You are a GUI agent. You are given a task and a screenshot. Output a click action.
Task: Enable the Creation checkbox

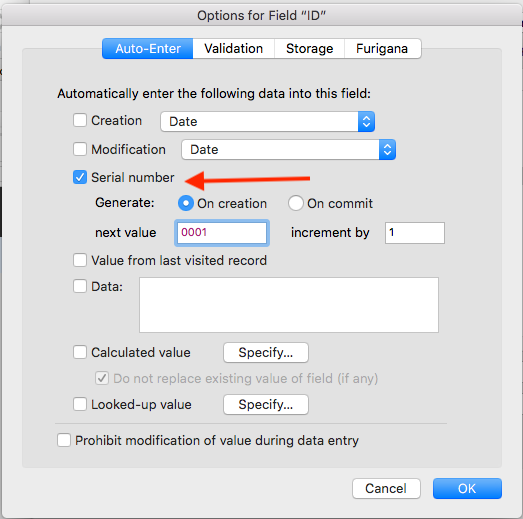click(80, 120)
